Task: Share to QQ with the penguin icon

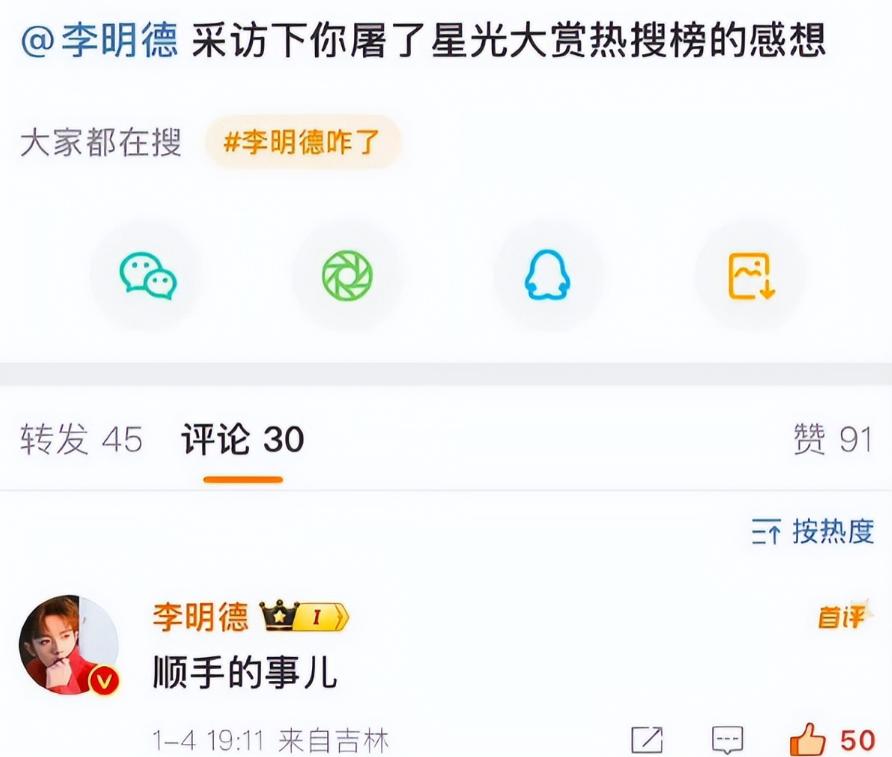Action: pyautogui.click(x=547, y=276)
